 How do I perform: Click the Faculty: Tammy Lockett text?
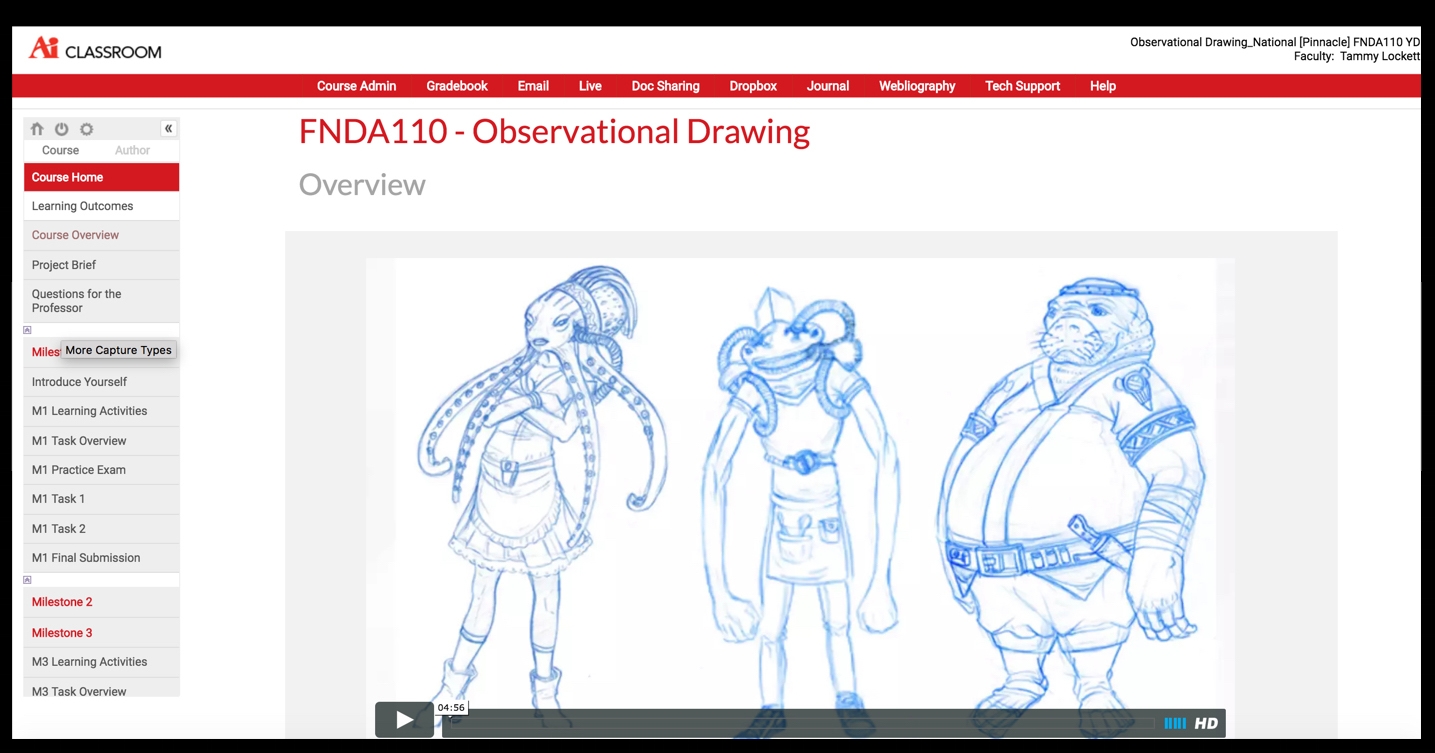(x=1356, y=57)
